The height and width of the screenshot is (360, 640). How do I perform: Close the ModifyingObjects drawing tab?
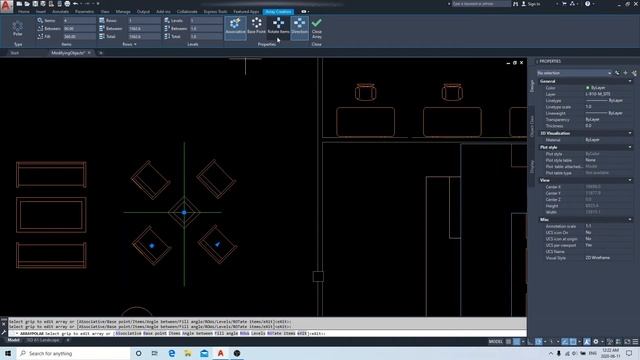click(x=89, y=53)
